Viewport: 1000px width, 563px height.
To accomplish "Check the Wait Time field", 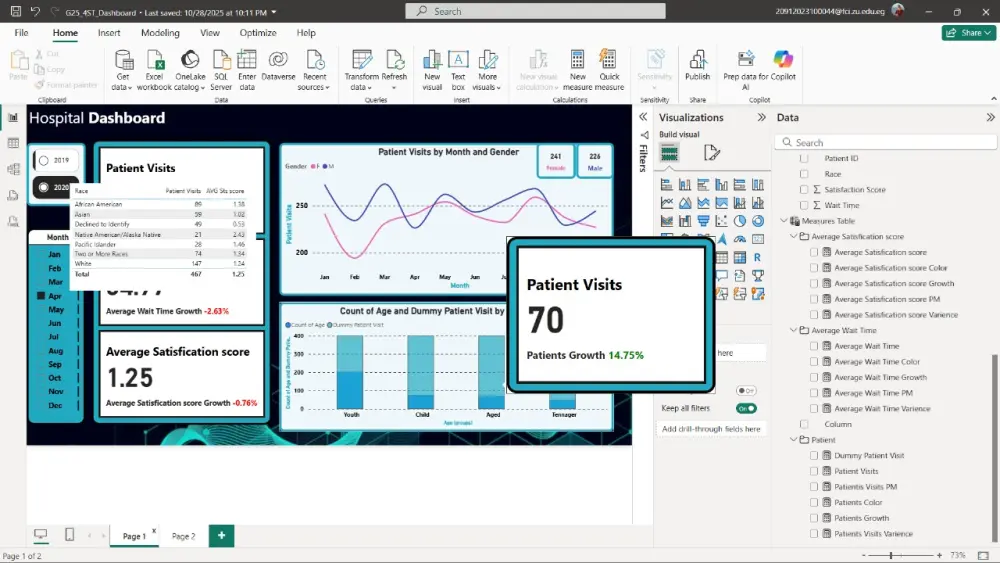I will click(x=804, y=205).
